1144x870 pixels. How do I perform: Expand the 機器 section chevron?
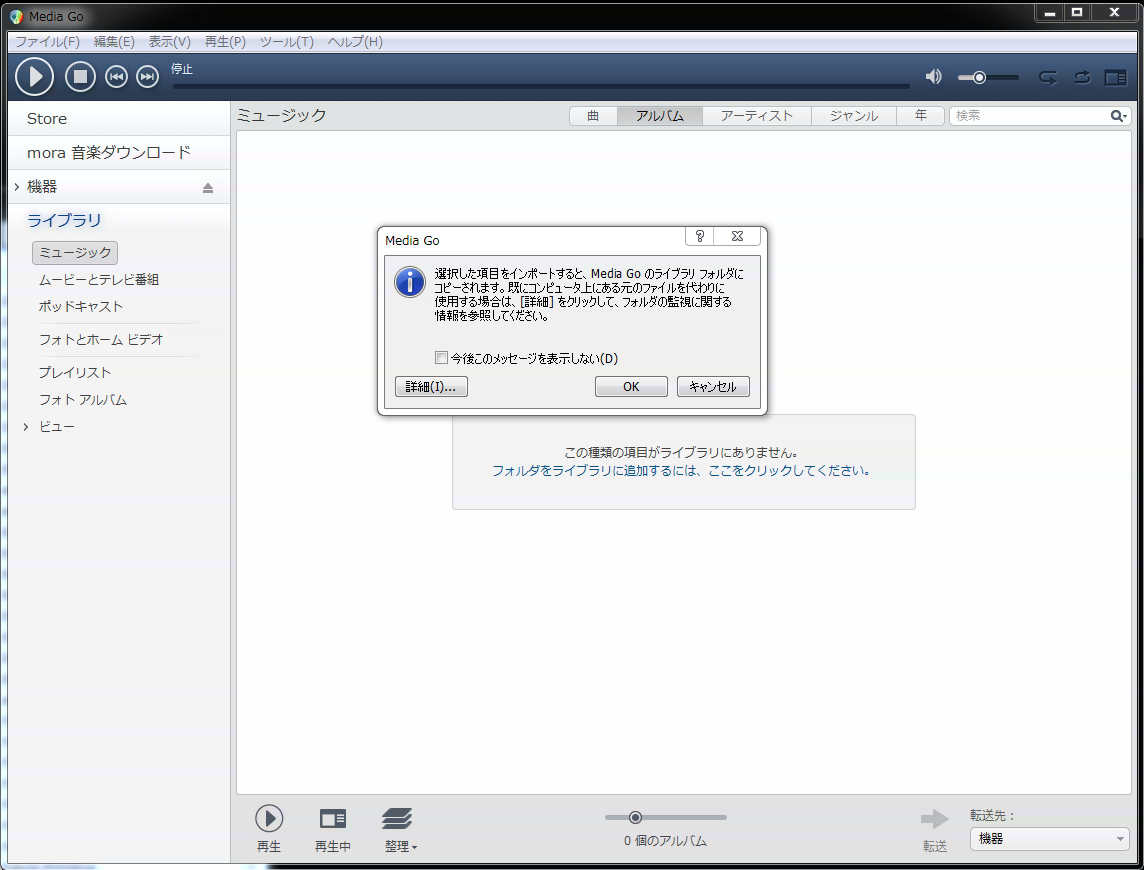(17, 187)
